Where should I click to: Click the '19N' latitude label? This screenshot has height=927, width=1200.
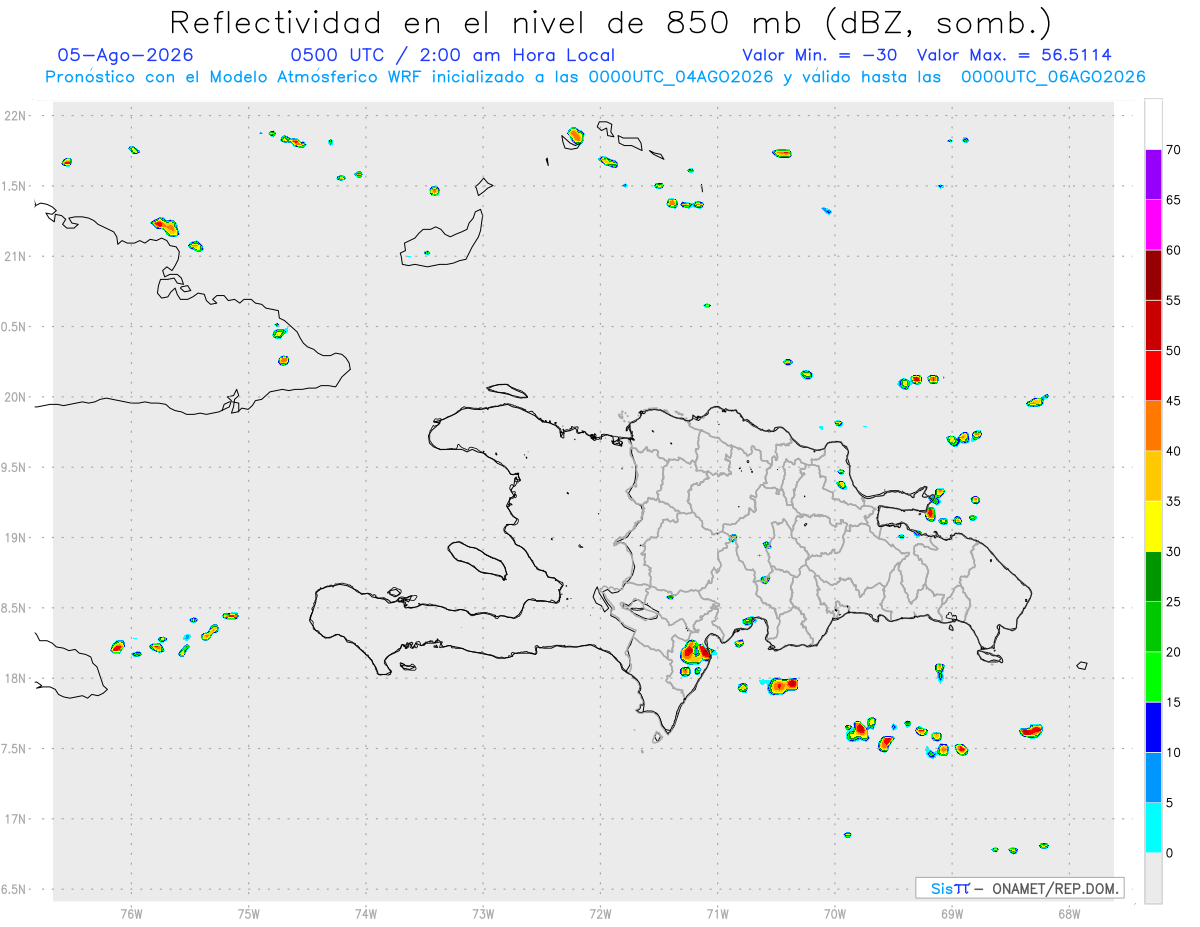point(16,538)
